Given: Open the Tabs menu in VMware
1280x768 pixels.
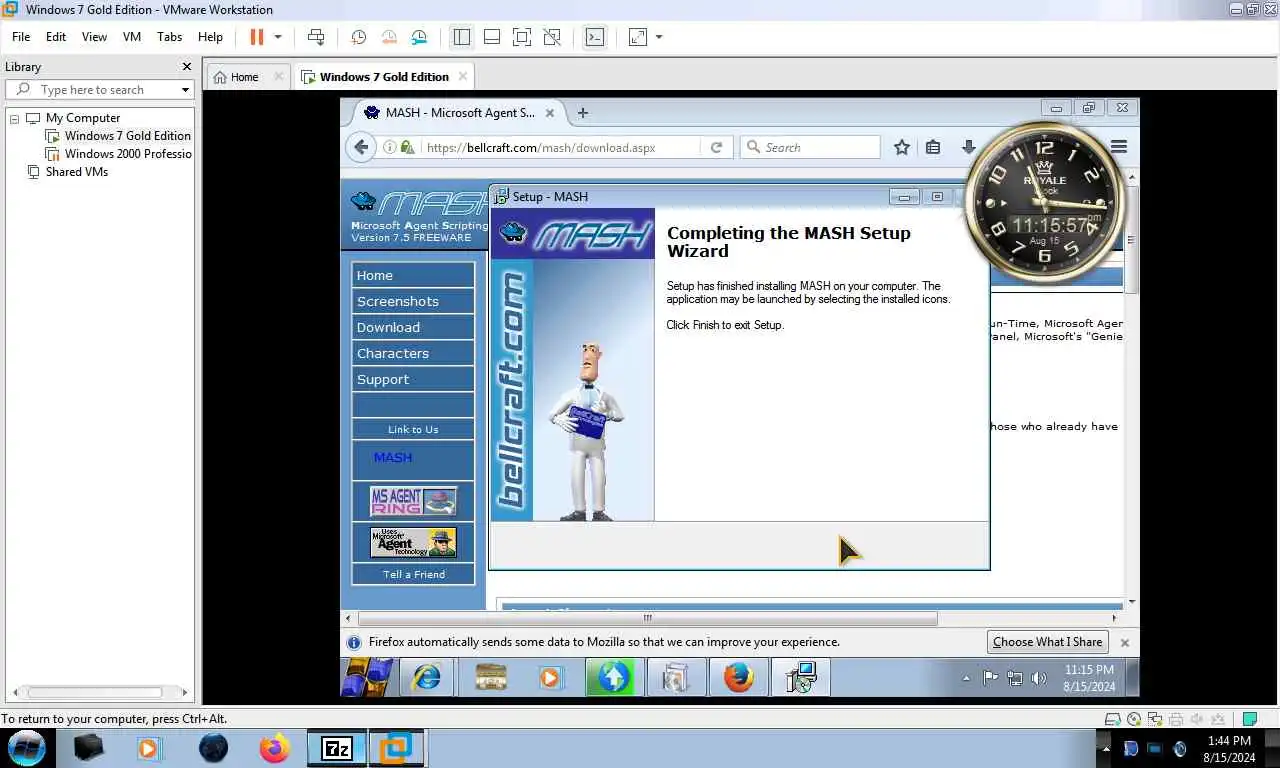Looking at the screenshot, I should [x=170, y=36].
